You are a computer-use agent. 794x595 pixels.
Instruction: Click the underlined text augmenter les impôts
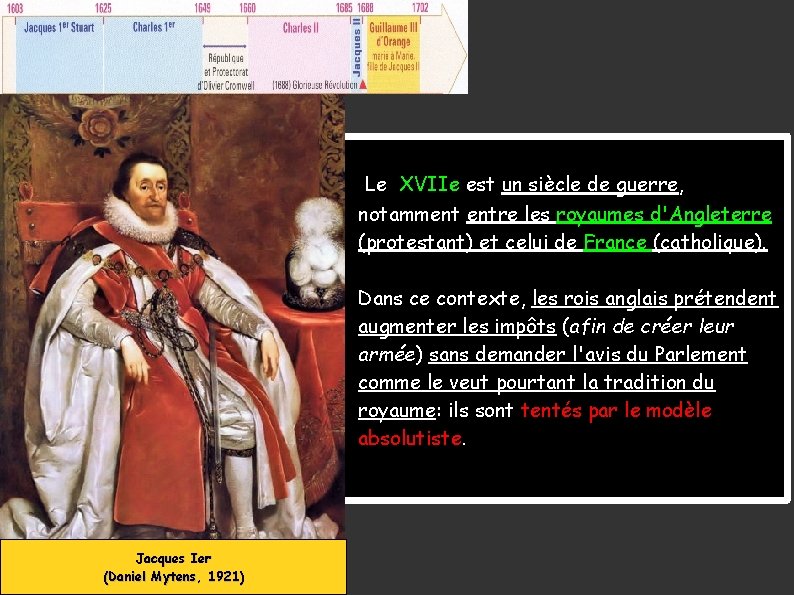[457, 326]
